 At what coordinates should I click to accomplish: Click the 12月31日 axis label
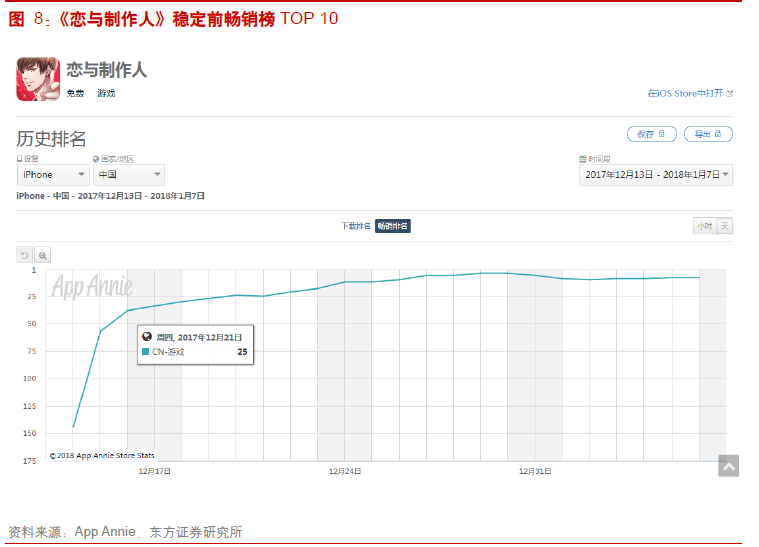[x=535, y=471]
